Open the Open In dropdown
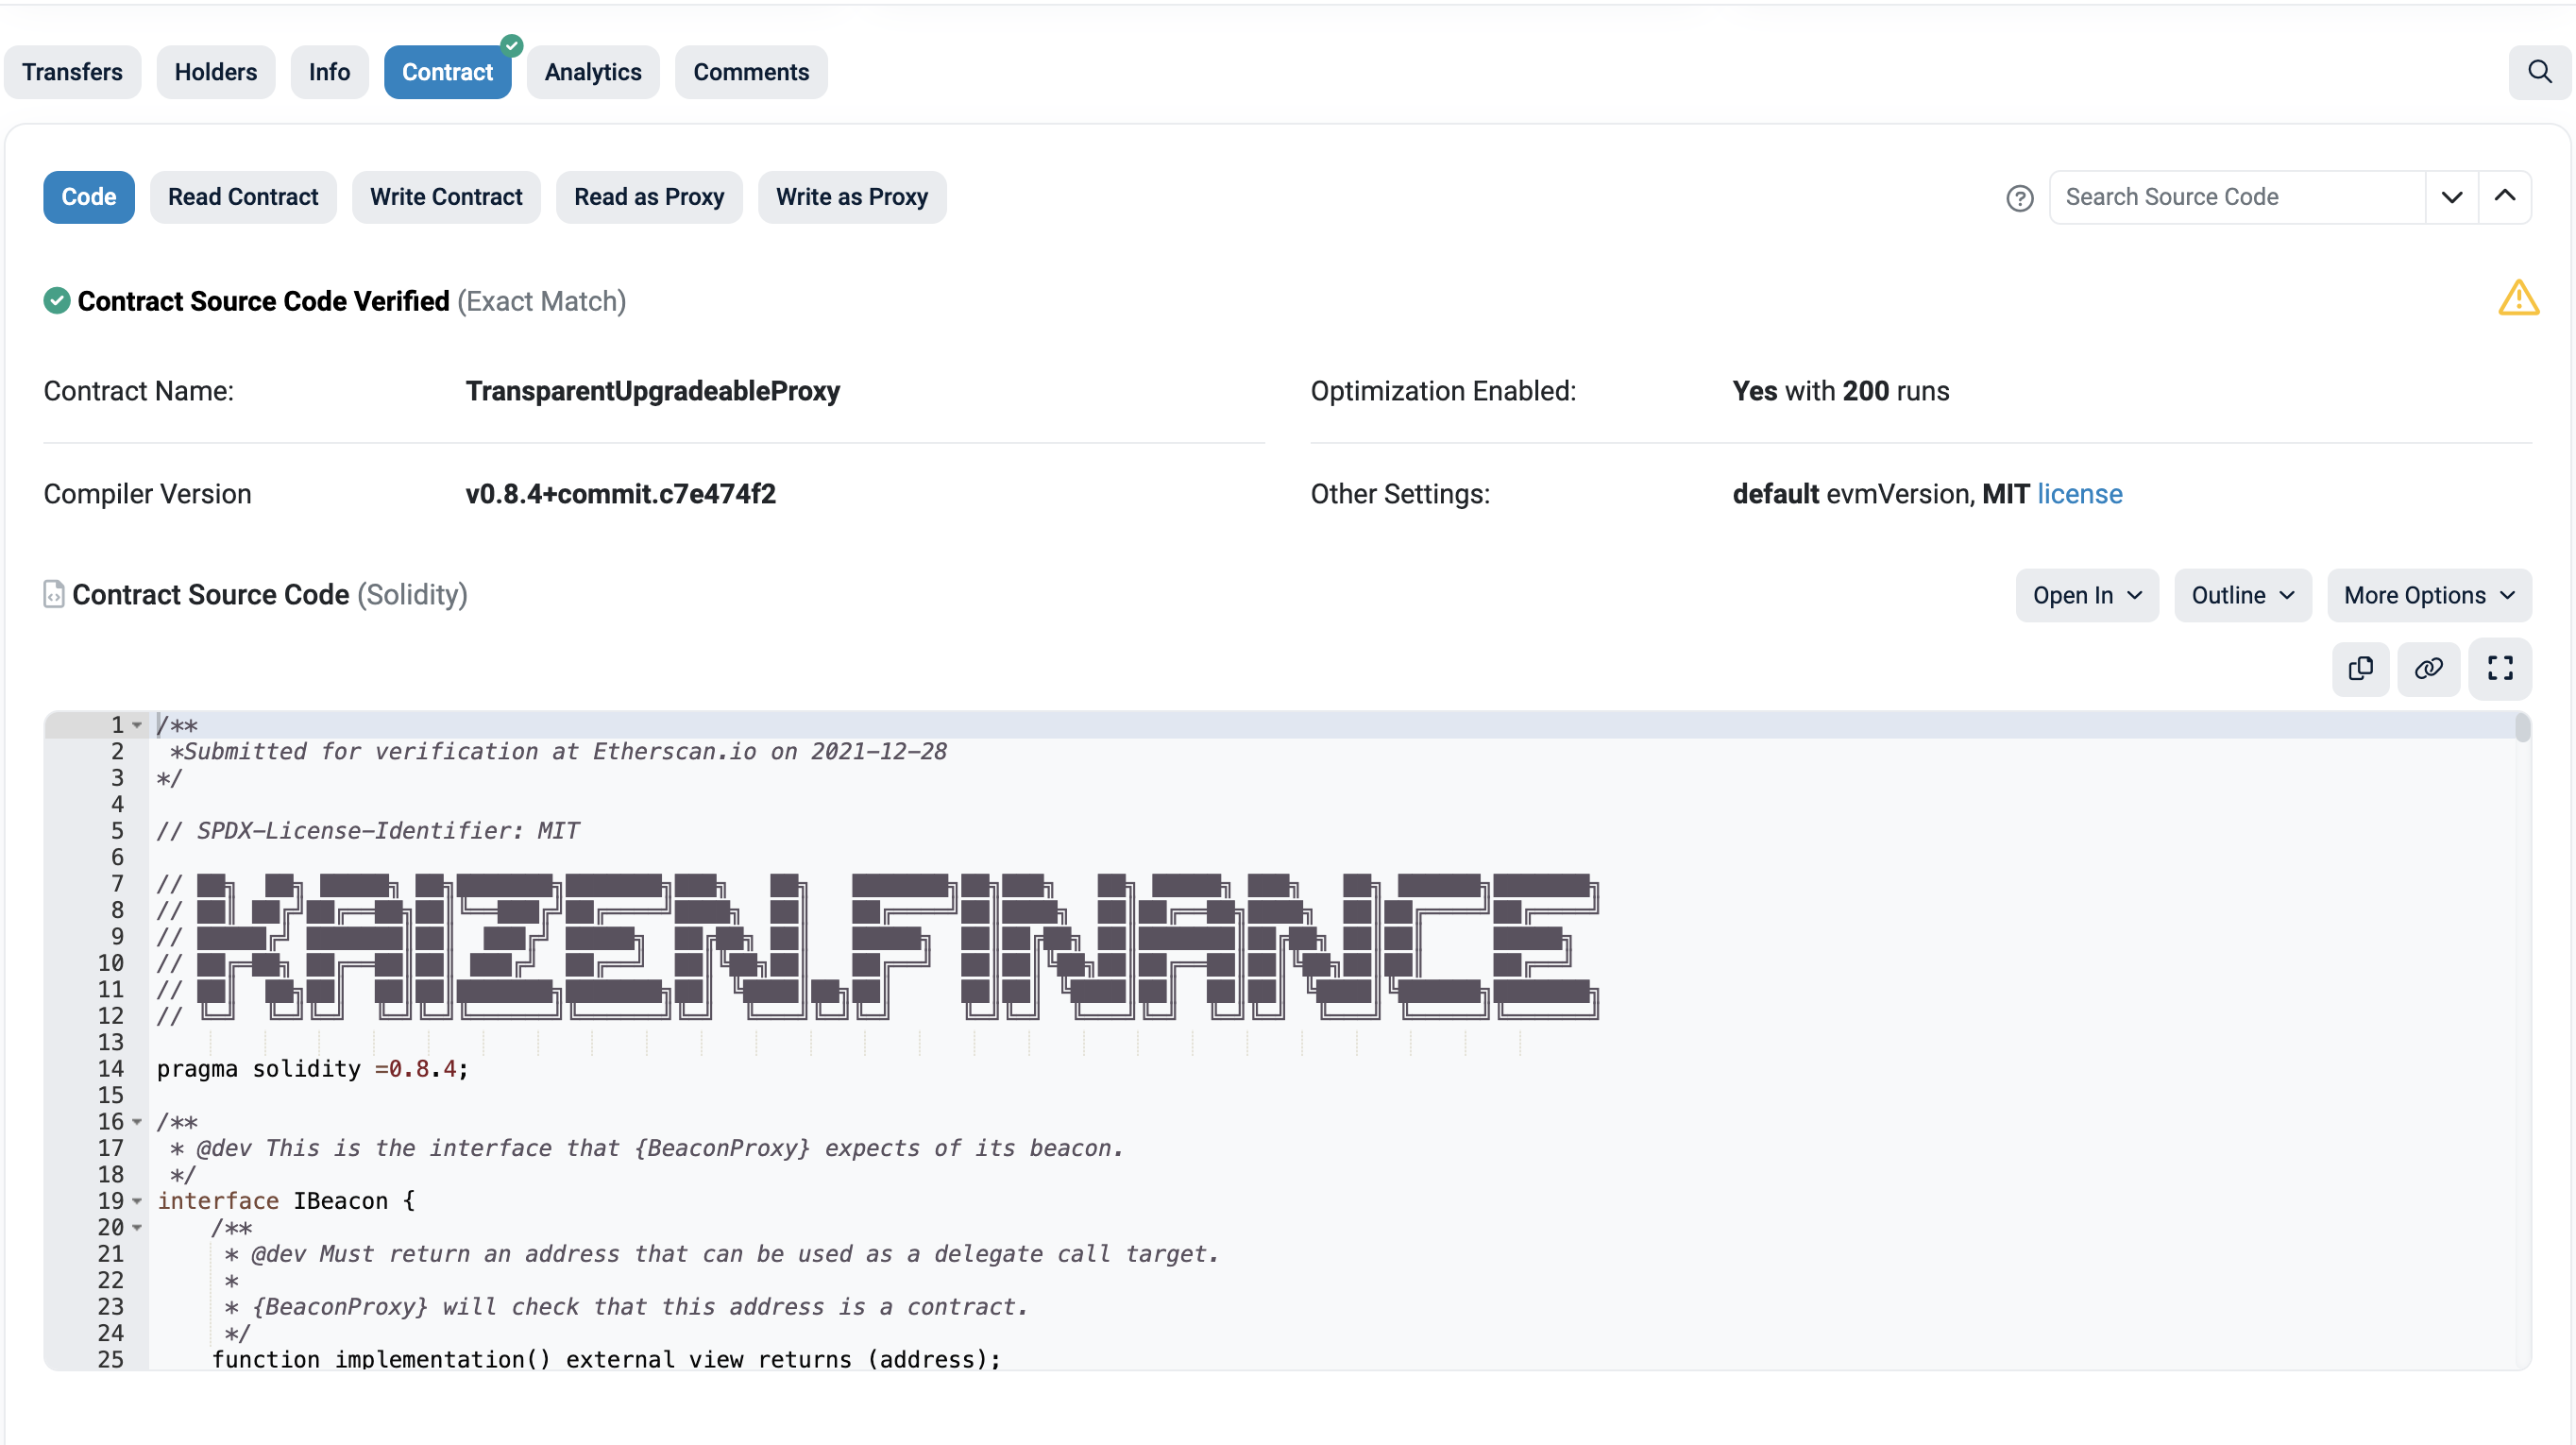This screenshot has width=2576, height=1445. [2086, 596]
